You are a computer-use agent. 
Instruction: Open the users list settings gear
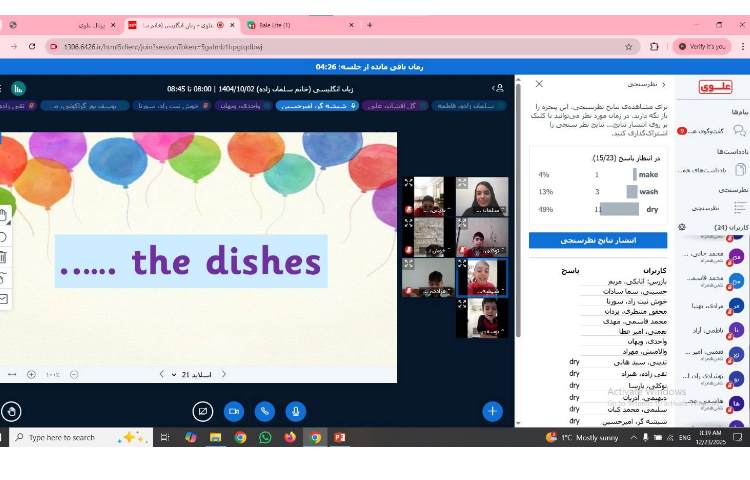pyautogui.click(x=682, y=227)
